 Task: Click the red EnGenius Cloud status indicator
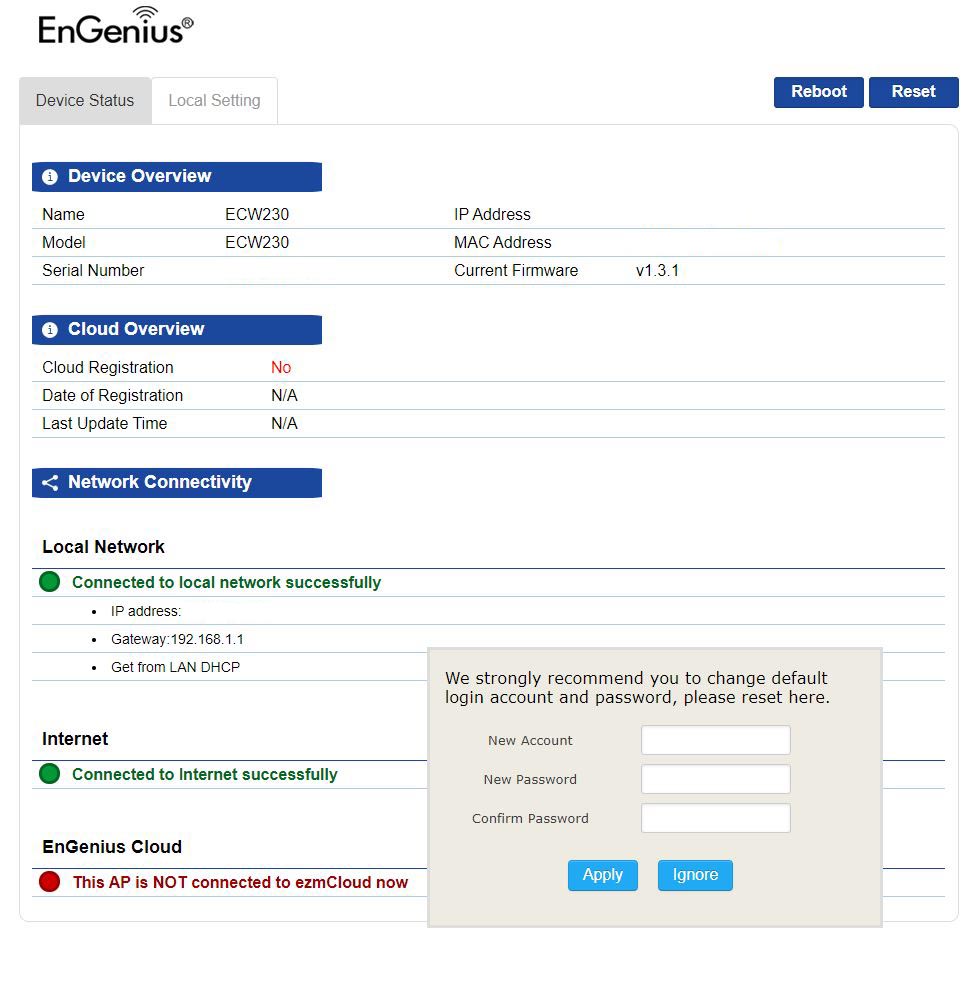(49, 882)
